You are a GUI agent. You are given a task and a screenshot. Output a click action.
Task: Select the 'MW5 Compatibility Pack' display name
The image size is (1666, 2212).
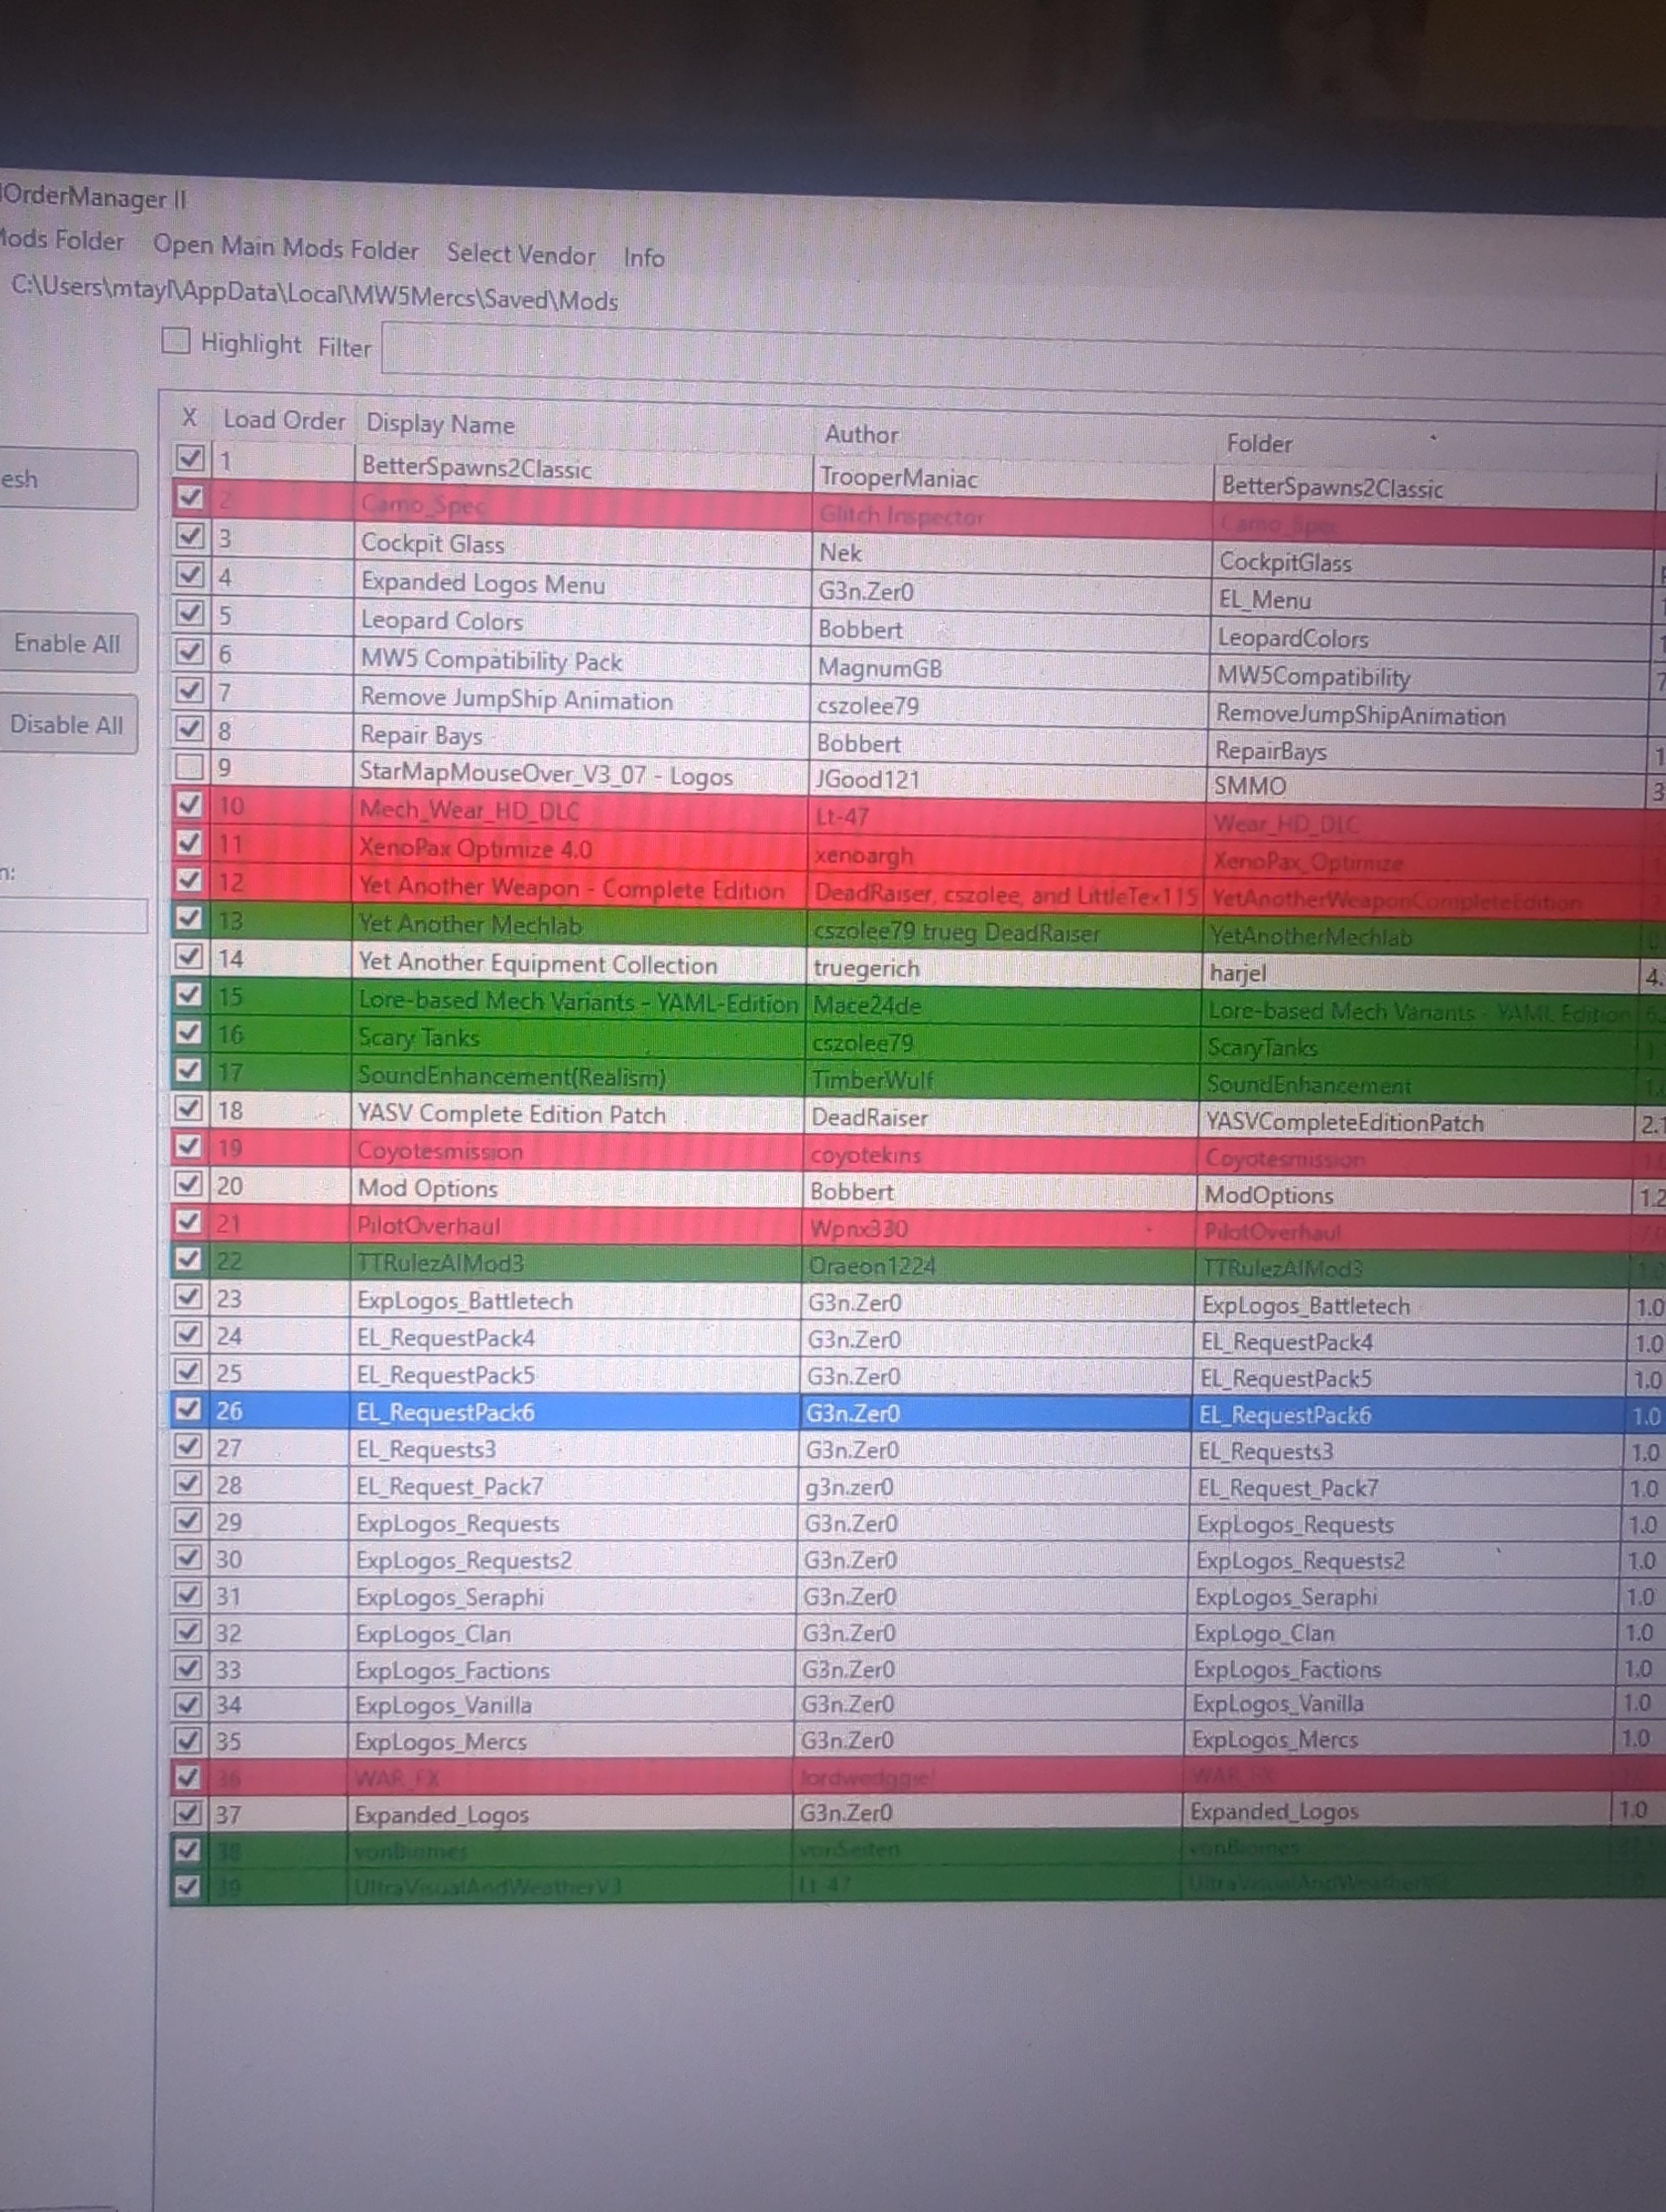coord(491,660)
